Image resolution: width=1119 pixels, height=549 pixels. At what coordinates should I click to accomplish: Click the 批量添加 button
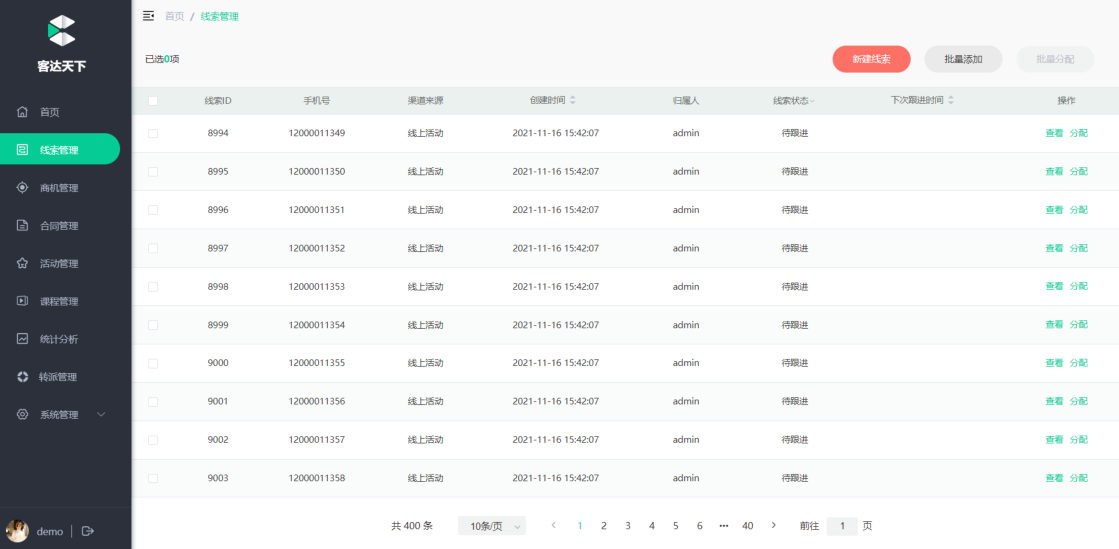963,59
